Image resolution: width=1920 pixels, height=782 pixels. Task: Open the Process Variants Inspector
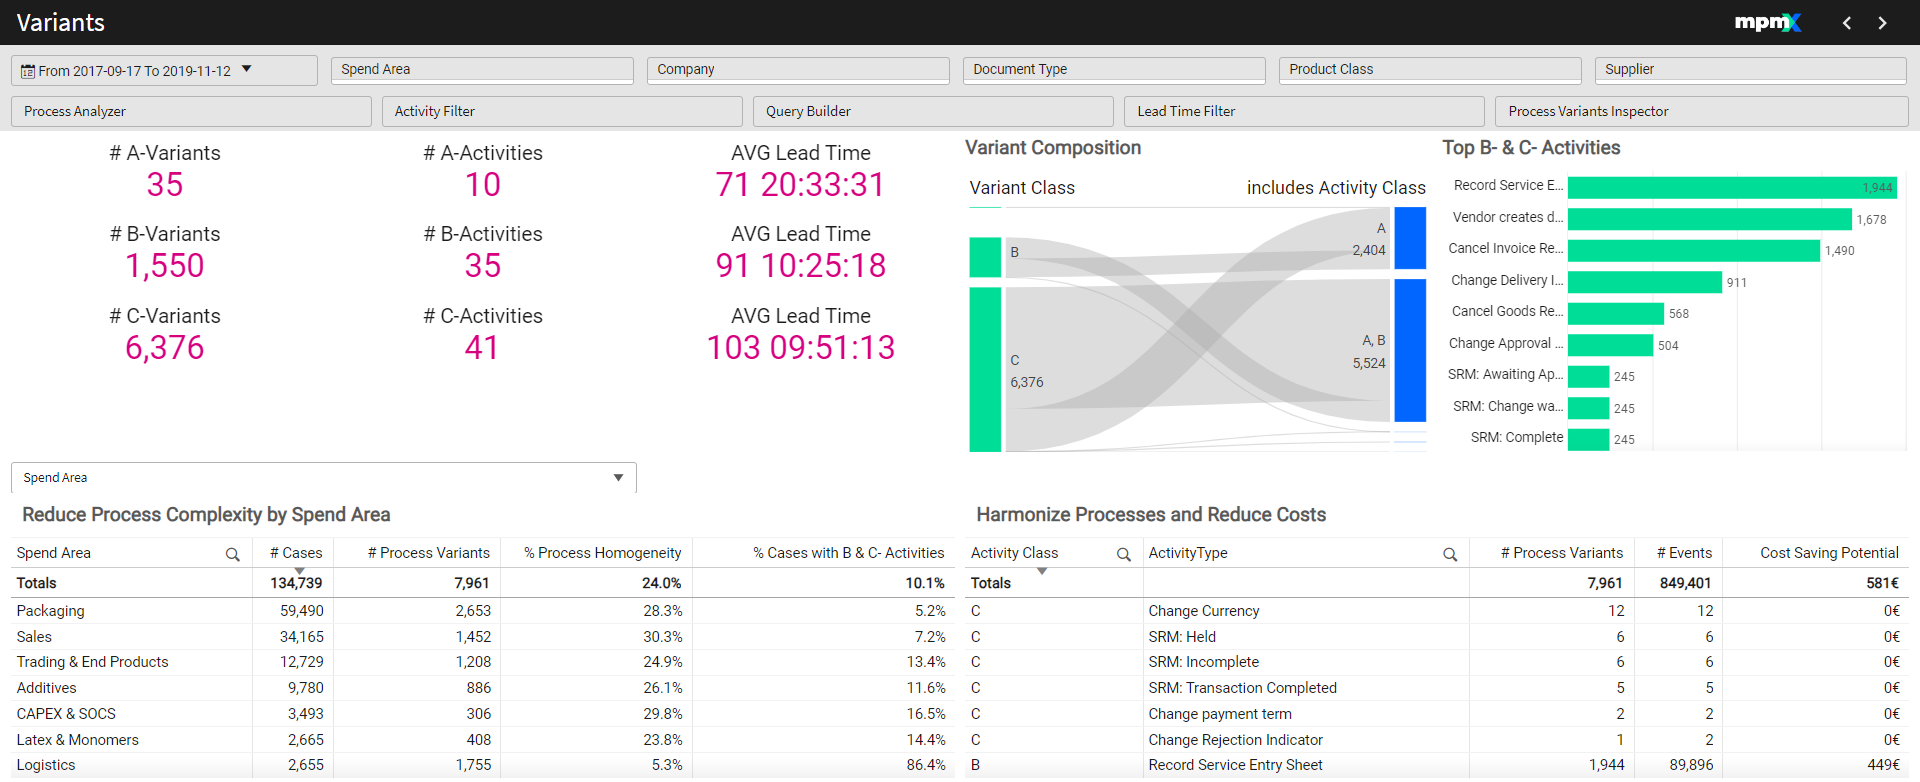tap(1701, 111)
